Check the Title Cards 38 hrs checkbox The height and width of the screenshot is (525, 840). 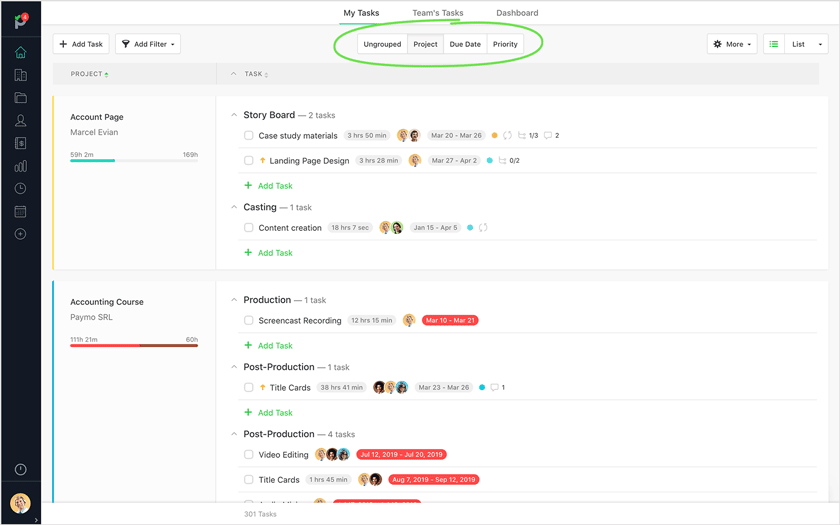click(249, 387)
